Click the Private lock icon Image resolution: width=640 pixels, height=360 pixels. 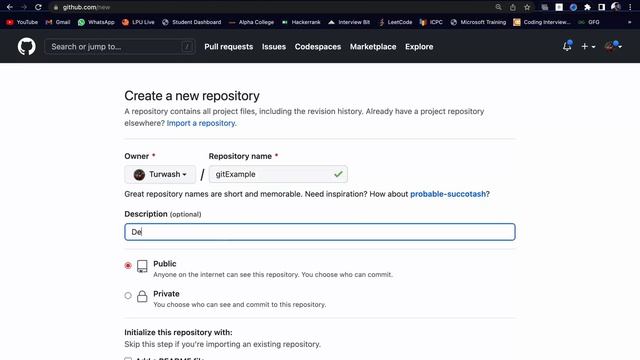click(x=142, y=296)
